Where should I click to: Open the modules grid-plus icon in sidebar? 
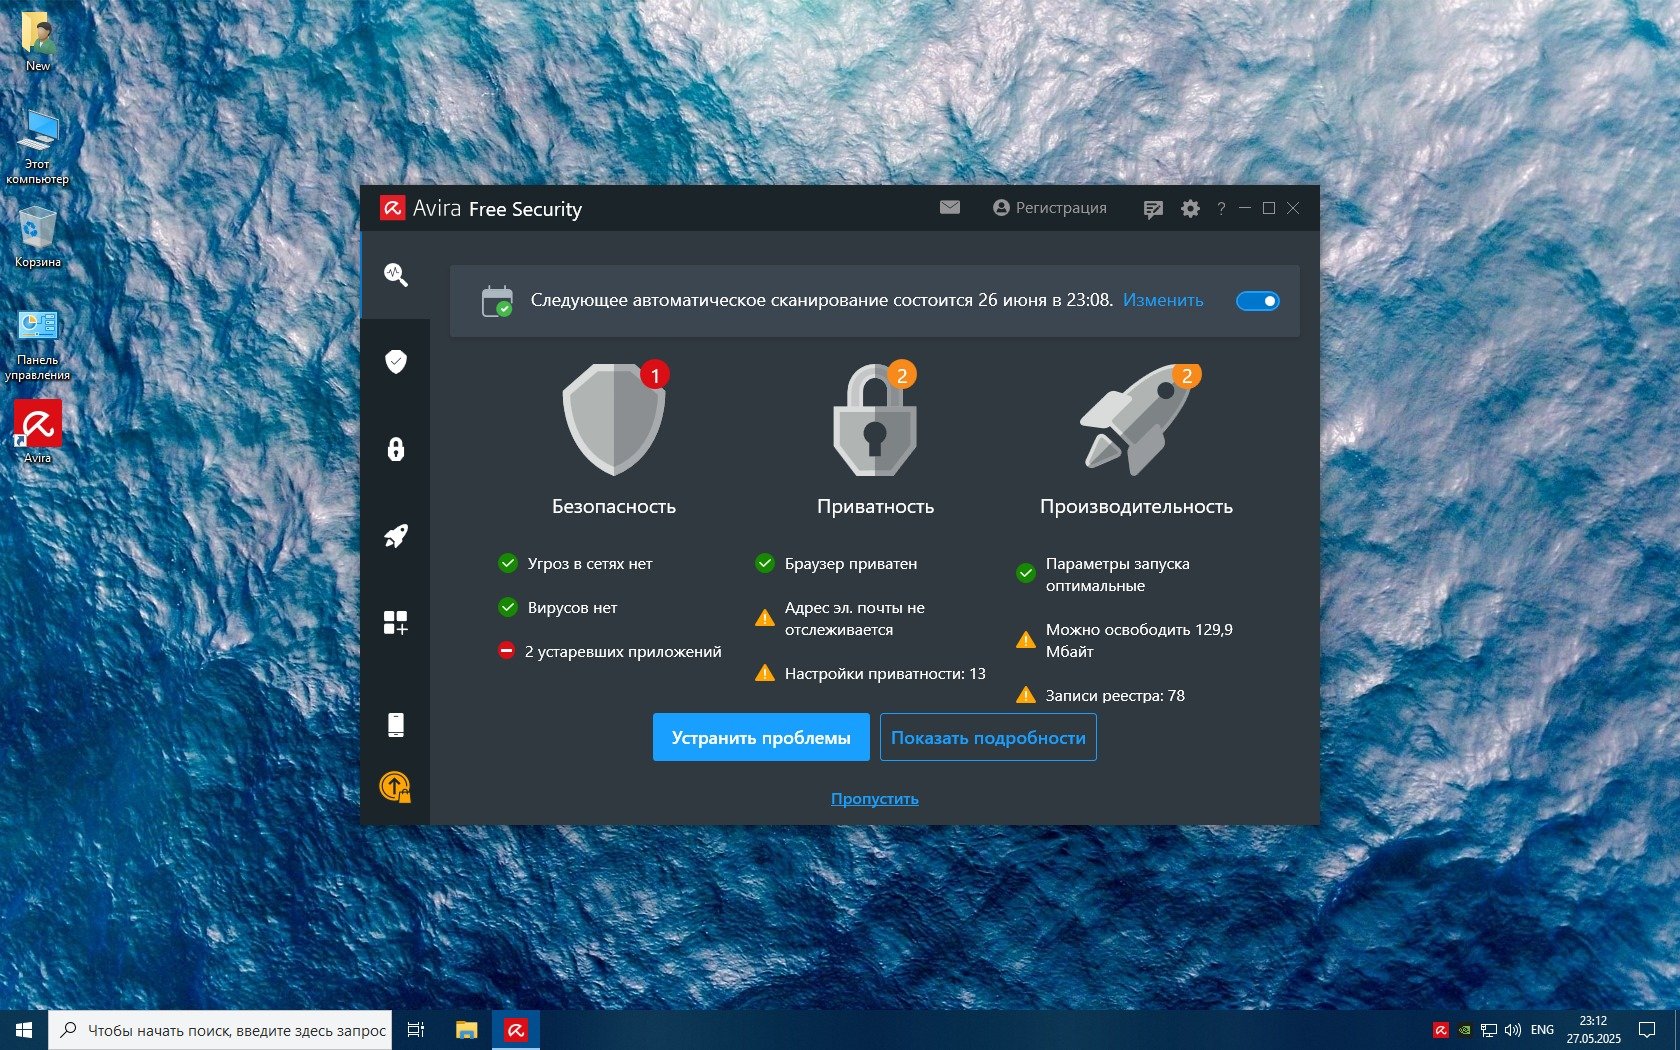396,623
